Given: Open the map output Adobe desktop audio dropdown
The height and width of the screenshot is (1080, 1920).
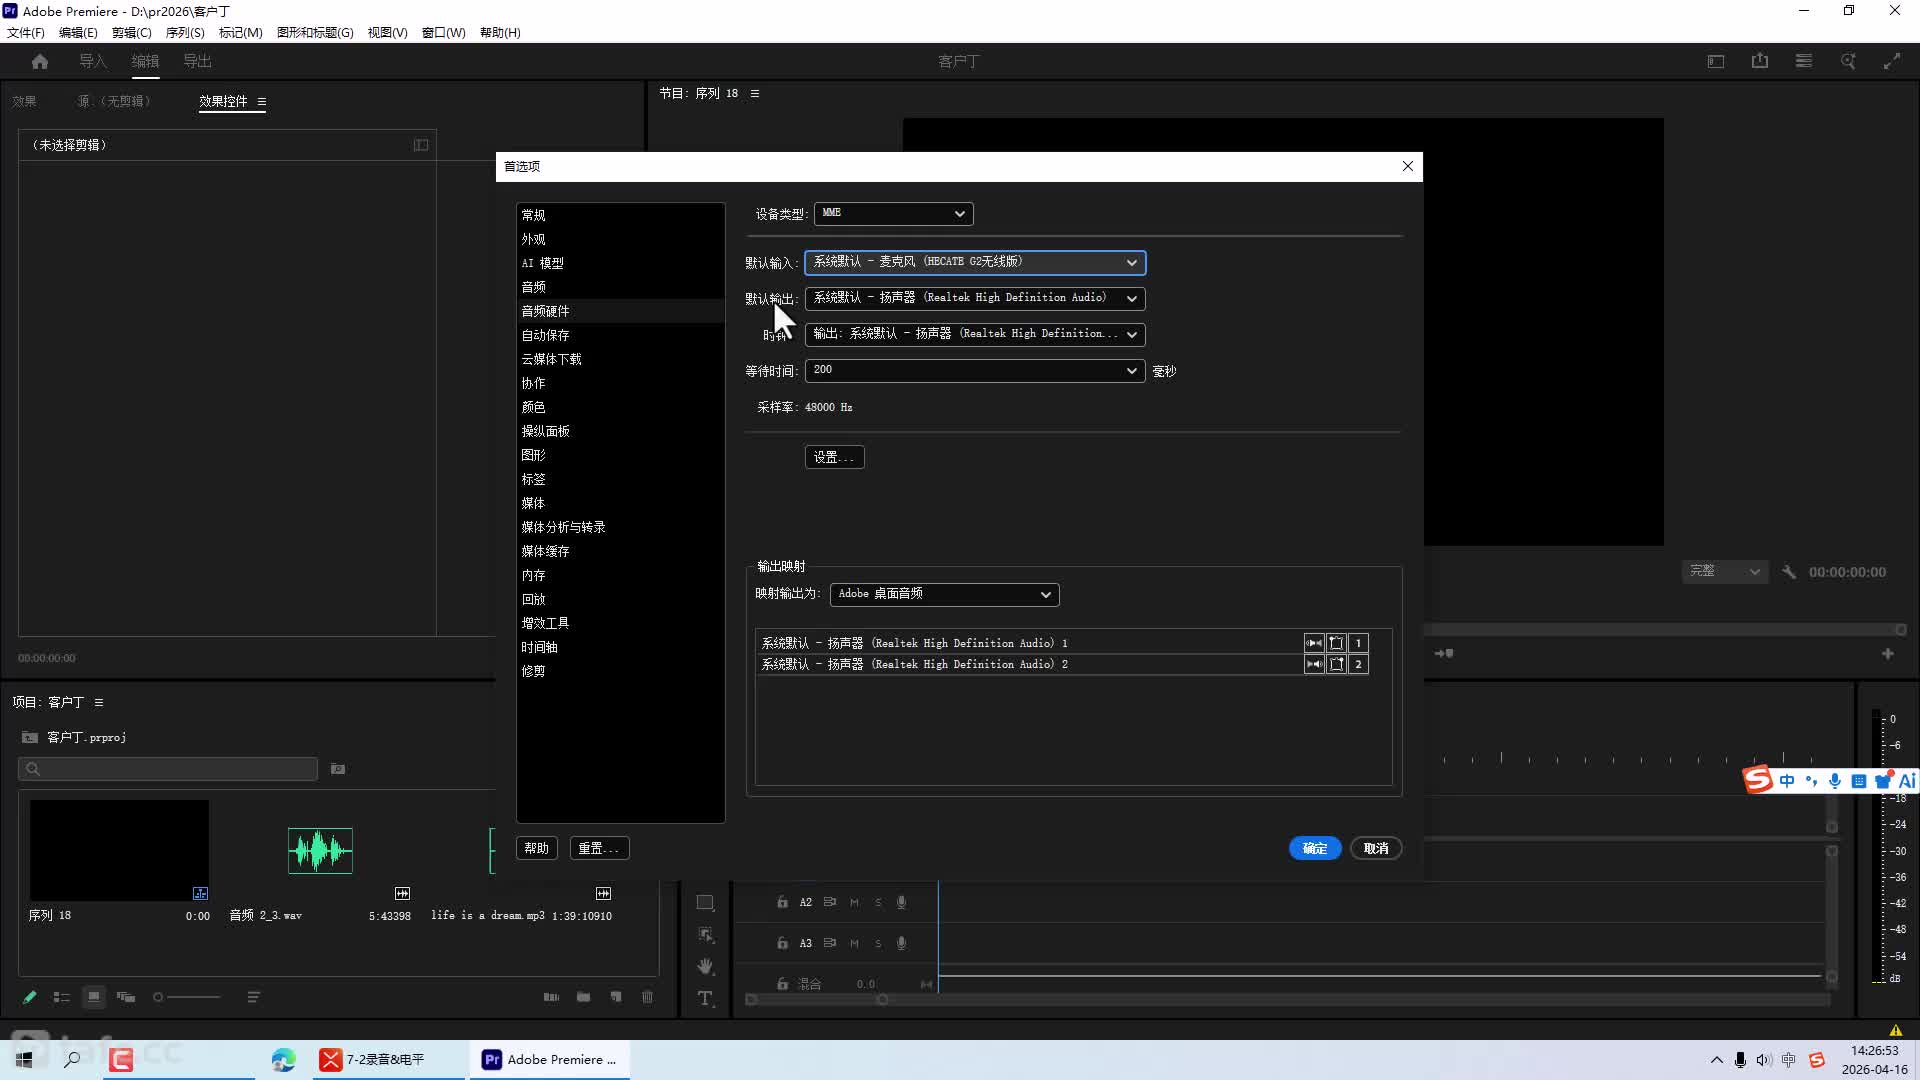Looking at the screenshot, I should tap(945, 594).
